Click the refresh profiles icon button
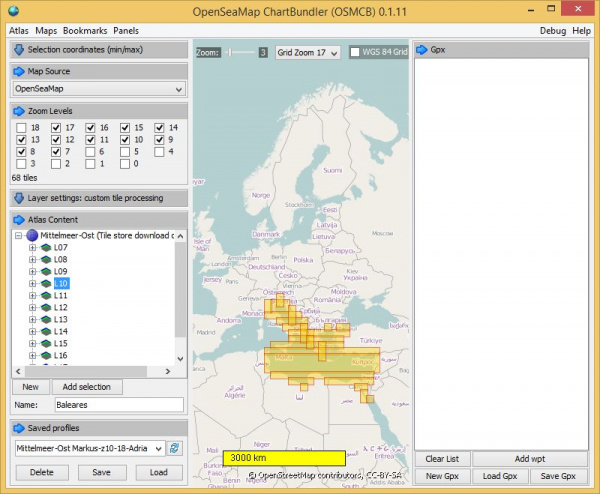The image size is (600, 494). [175, 448]
